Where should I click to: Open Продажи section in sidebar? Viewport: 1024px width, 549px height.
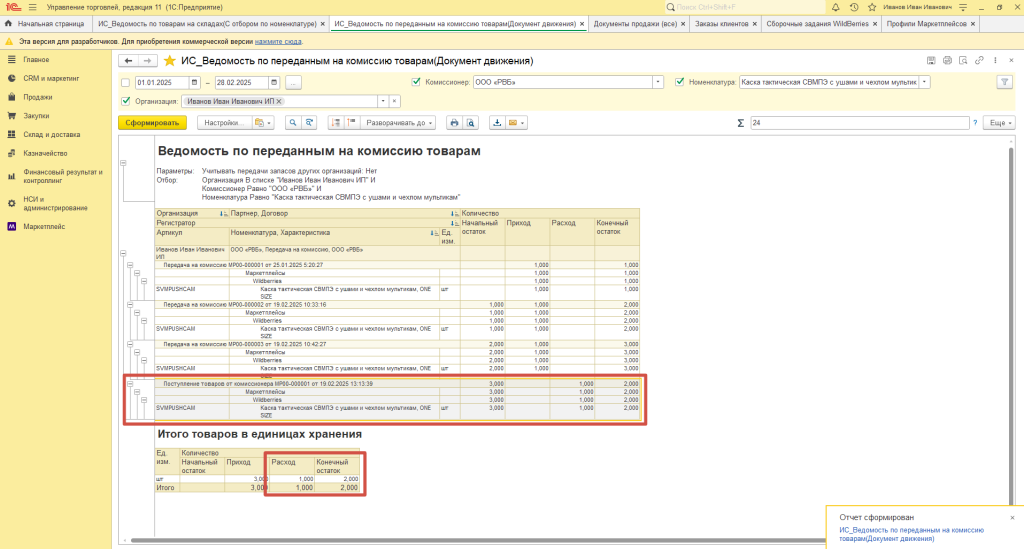38,97
